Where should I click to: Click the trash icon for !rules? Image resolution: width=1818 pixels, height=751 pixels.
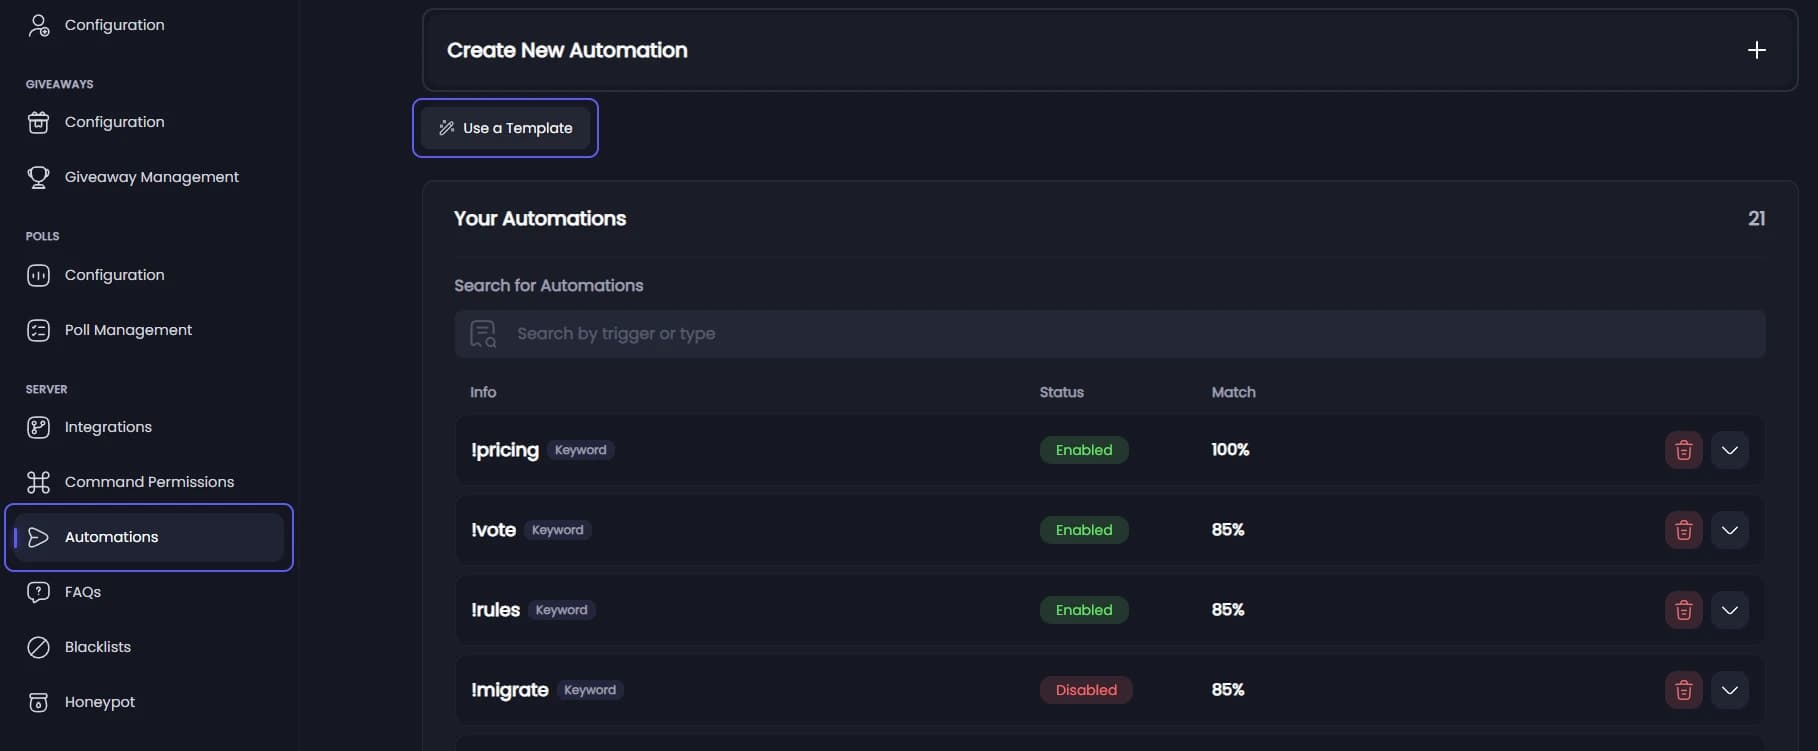coord(1683,610)
